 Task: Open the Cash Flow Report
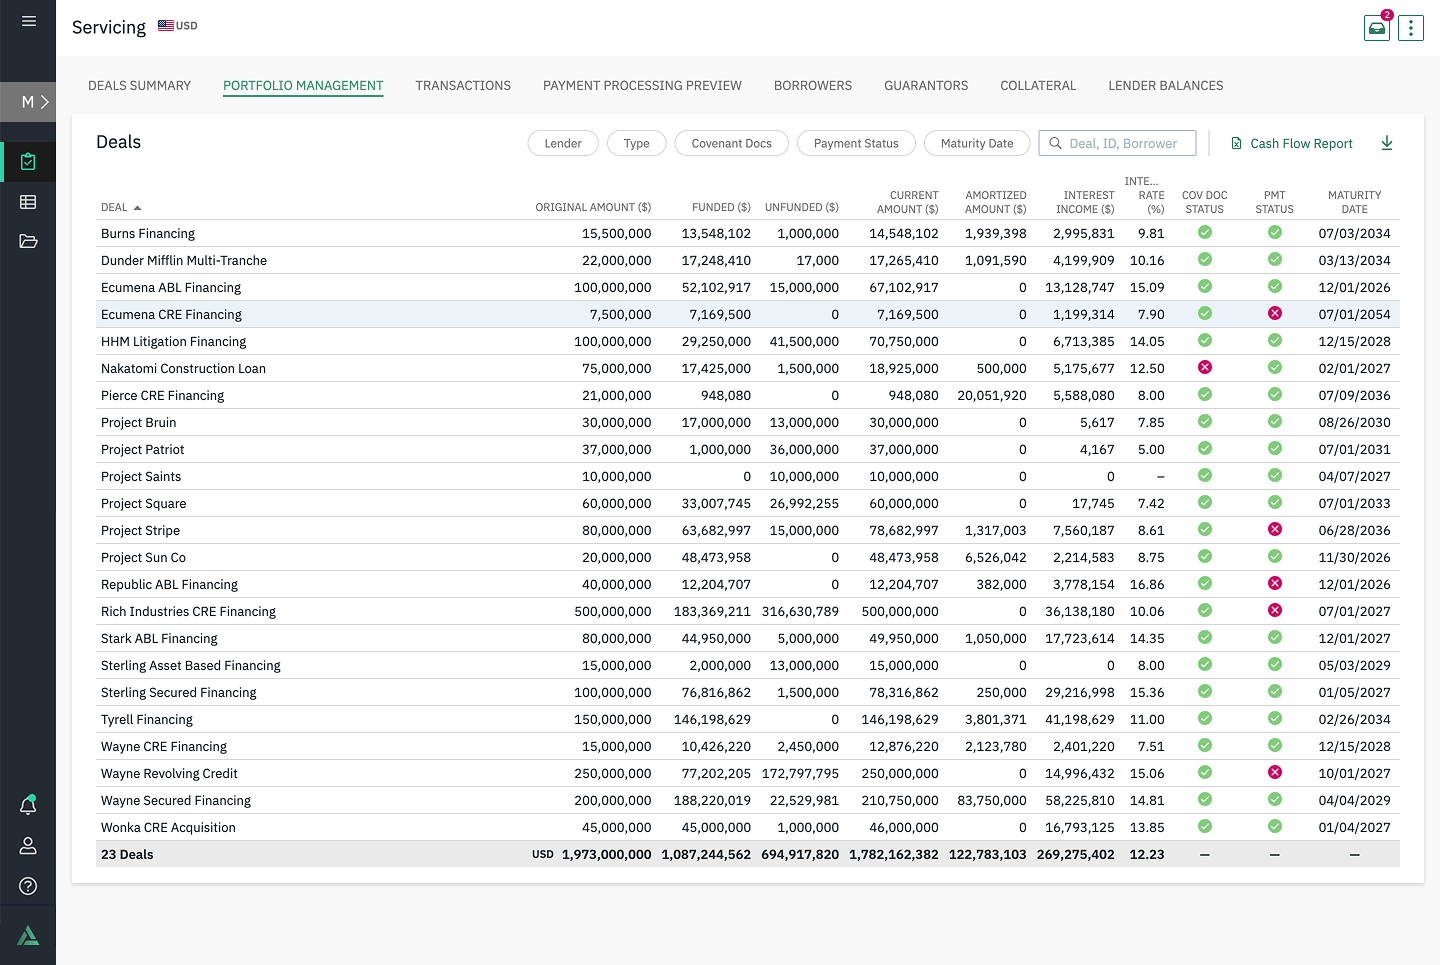click(1291, 143)
